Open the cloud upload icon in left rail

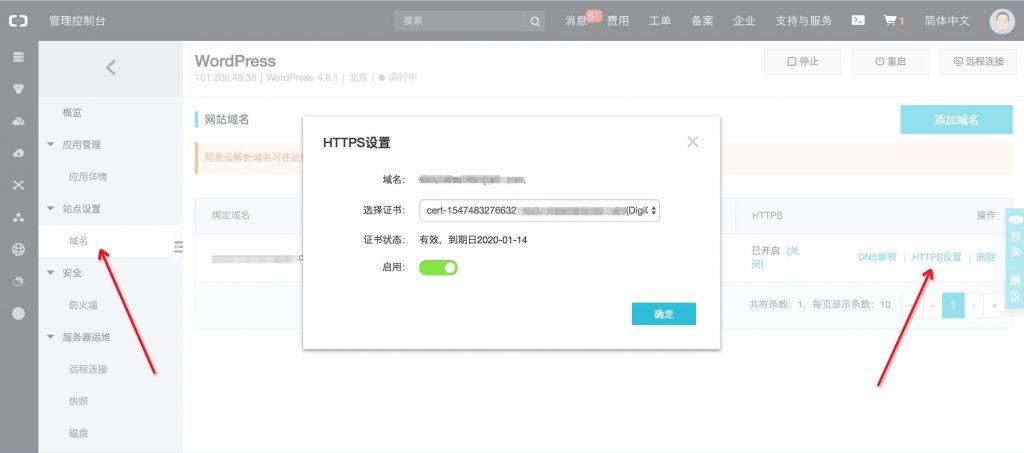(18, 153)
